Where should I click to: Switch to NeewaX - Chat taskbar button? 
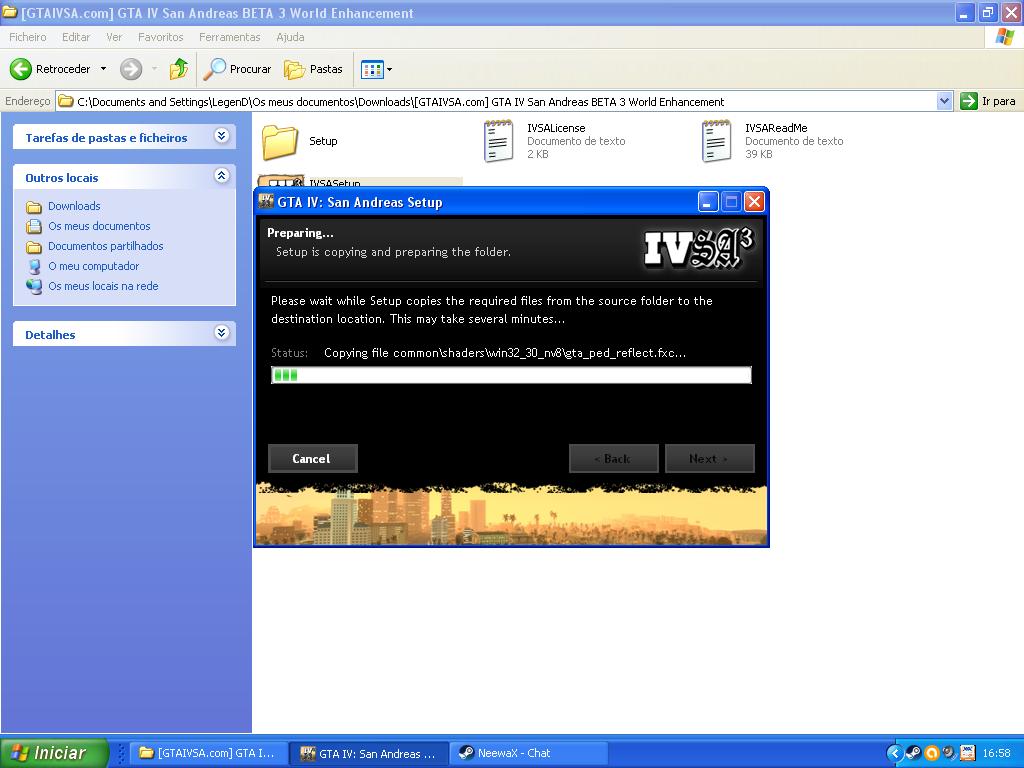[x=529, y=753]
